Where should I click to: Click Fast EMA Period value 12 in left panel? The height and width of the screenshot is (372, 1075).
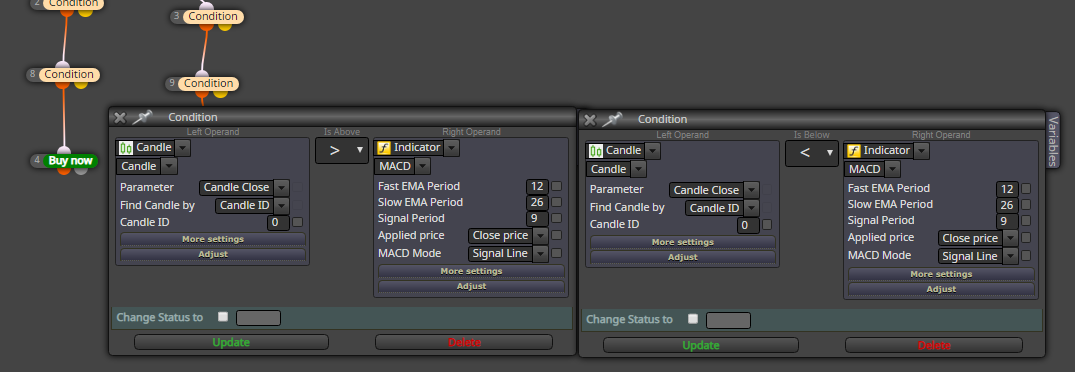[x=537, y=186]
